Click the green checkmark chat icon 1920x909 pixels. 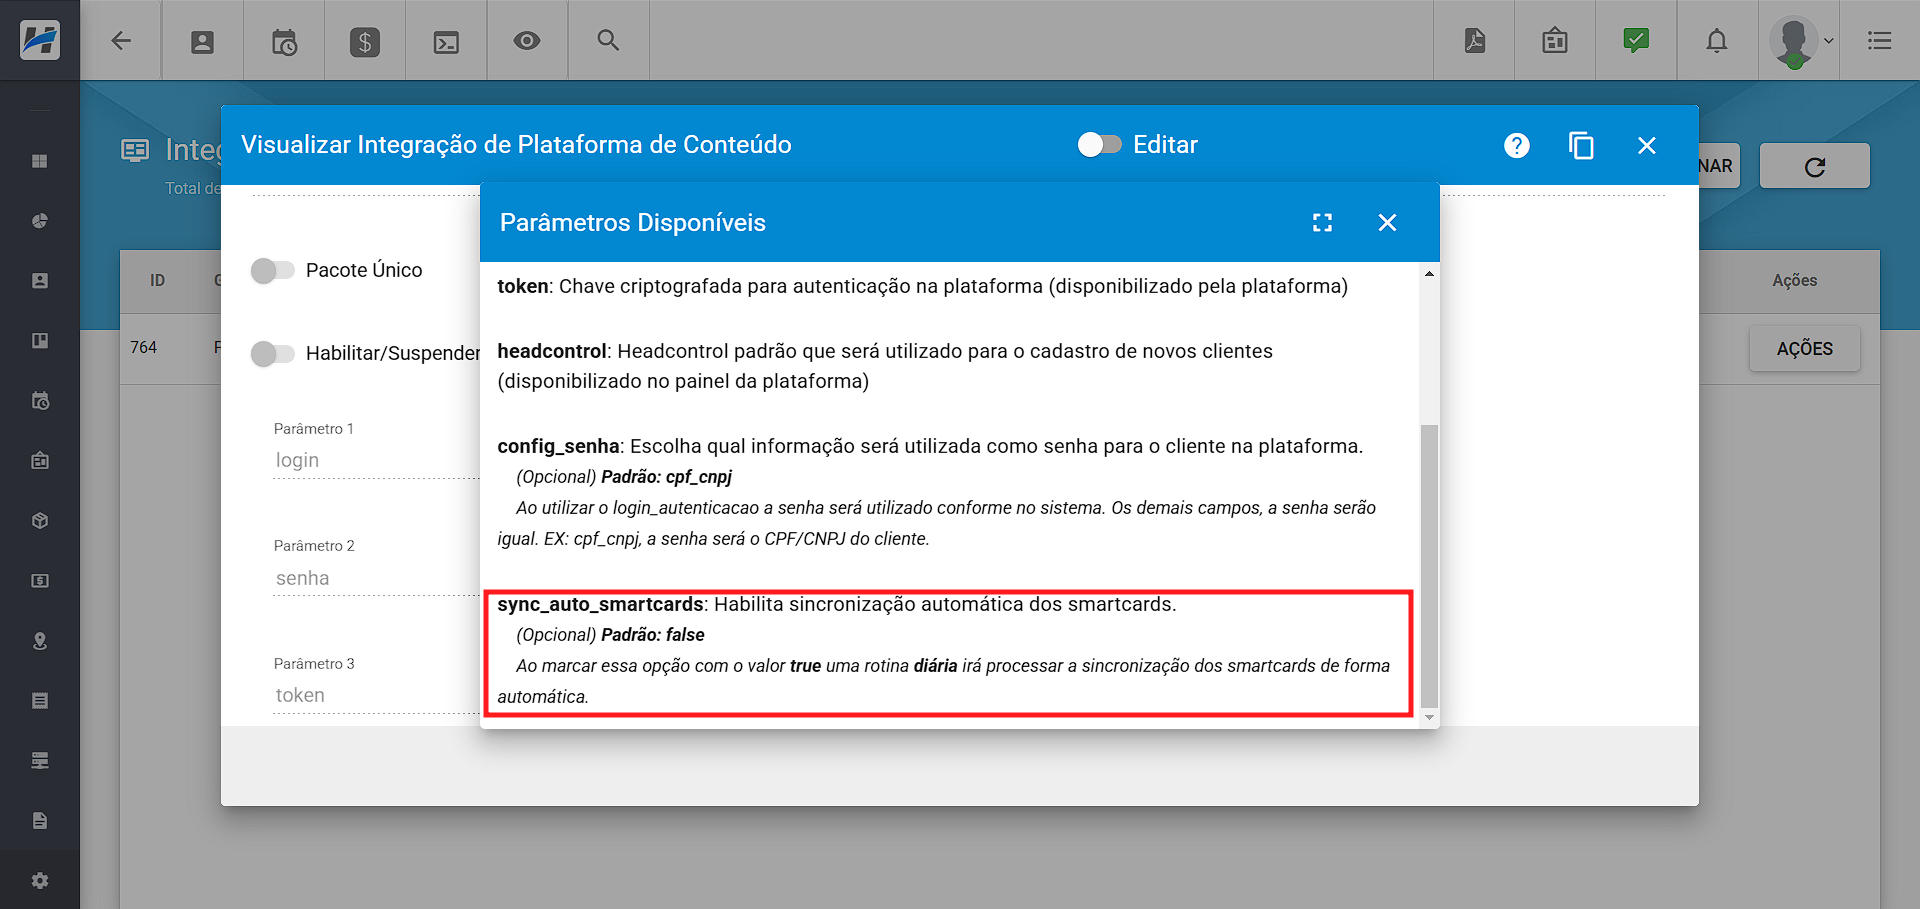point(1636,40)
